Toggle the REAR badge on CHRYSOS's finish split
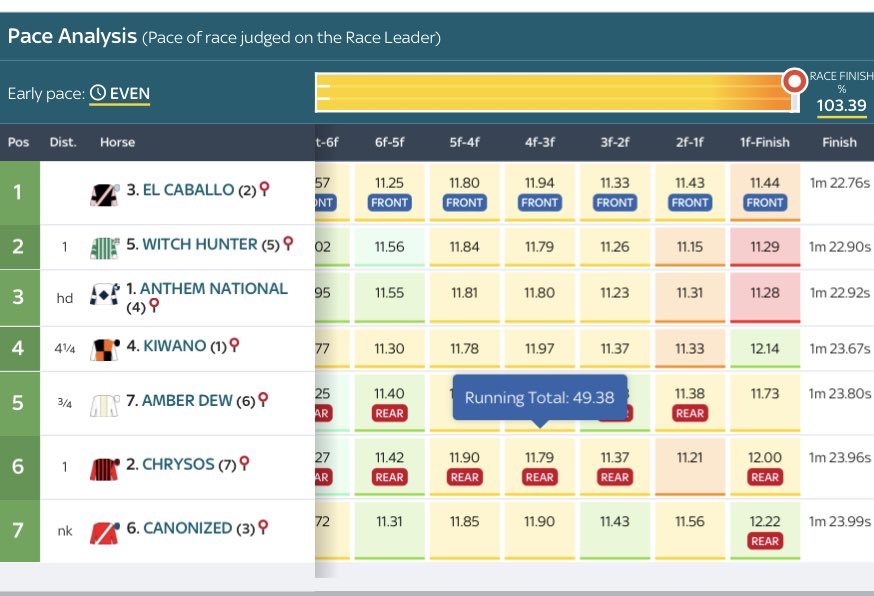This screenshot has height=596, width=874. coord(764,477)
